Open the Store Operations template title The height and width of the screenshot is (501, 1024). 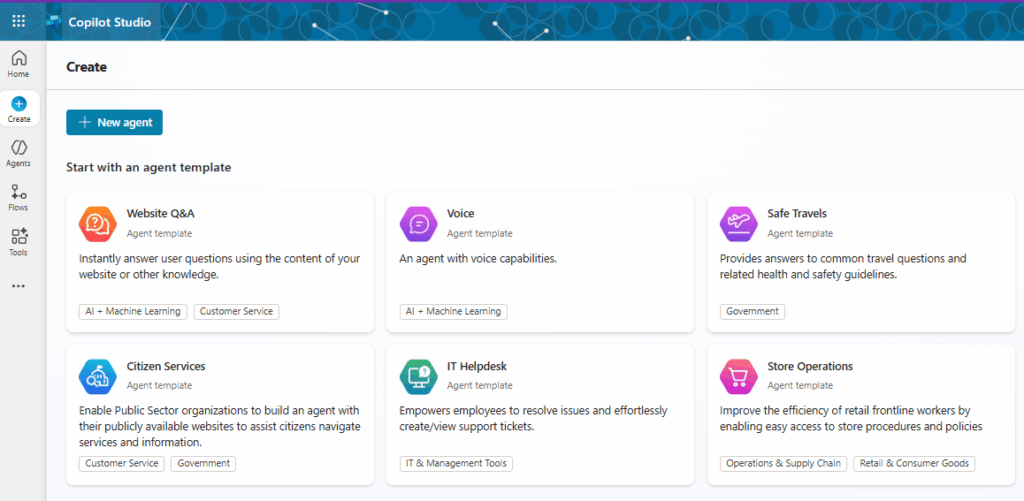(810, 366)
